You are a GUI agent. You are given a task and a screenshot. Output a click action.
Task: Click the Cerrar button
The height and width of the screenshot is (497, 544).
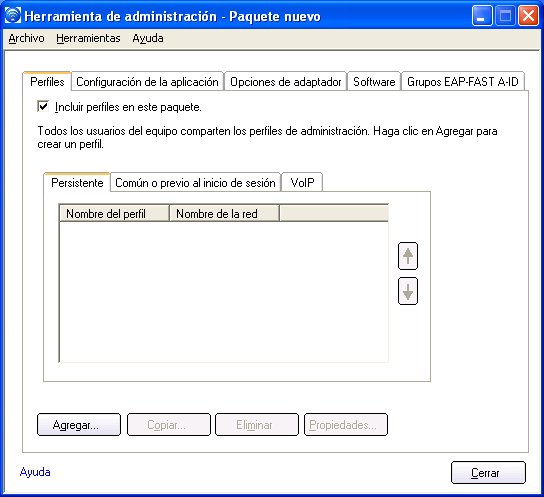coord(488,472)
